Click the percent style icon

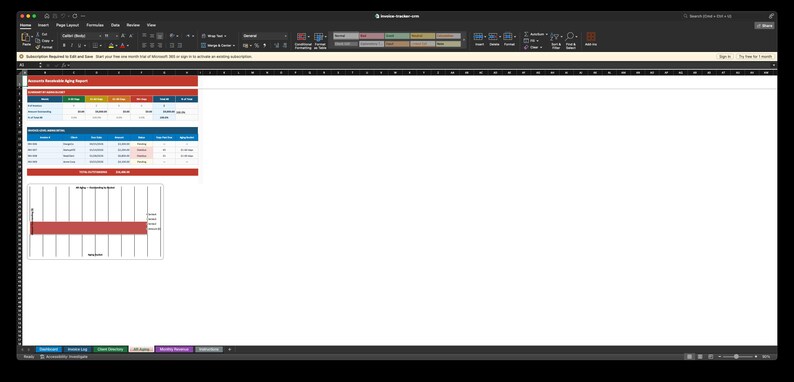click(x=257, y=46)
